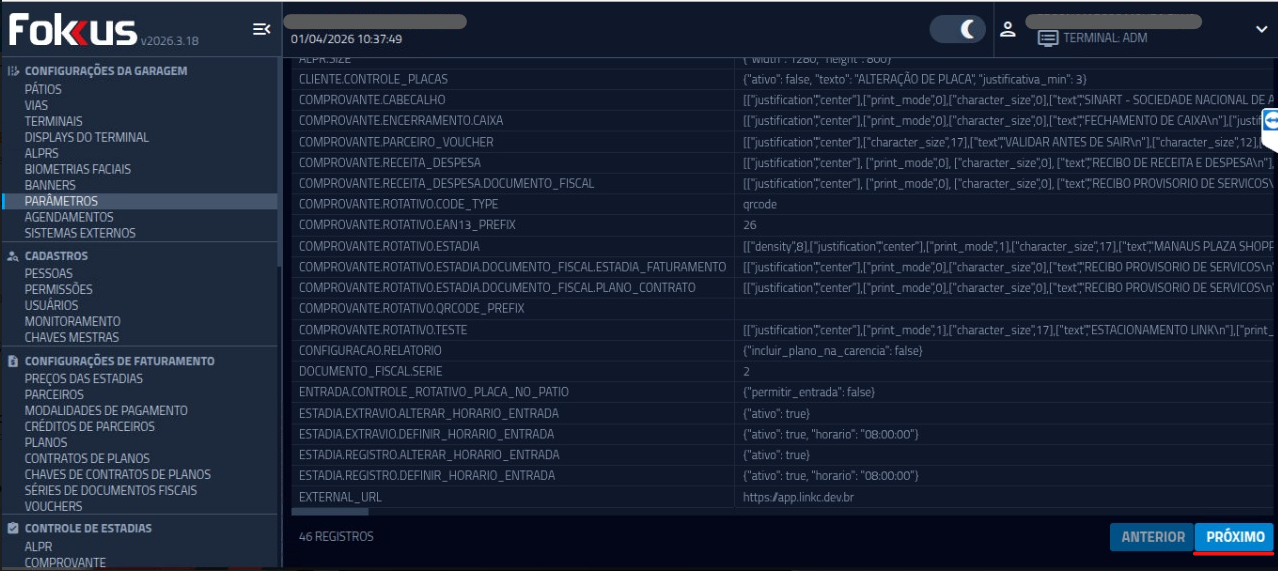The width and height of the screenshot is (1278, 571).
Task: Click the Controle de Estadias section icon
Action: (x=13, y=528)
